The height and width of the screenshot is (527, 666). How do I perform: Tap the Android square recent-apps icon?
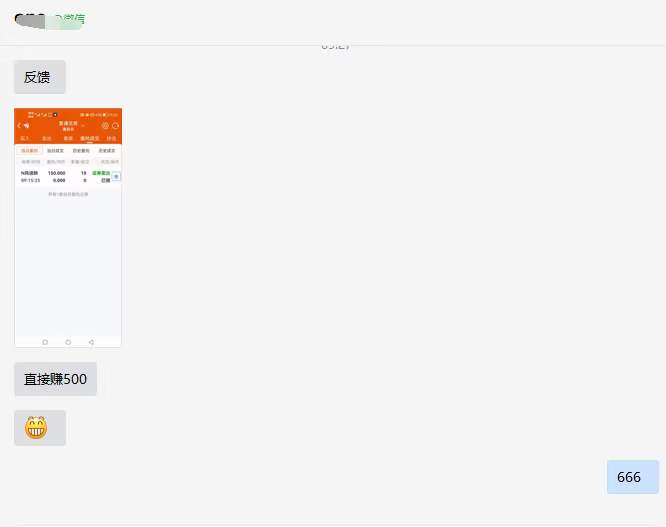45,342
